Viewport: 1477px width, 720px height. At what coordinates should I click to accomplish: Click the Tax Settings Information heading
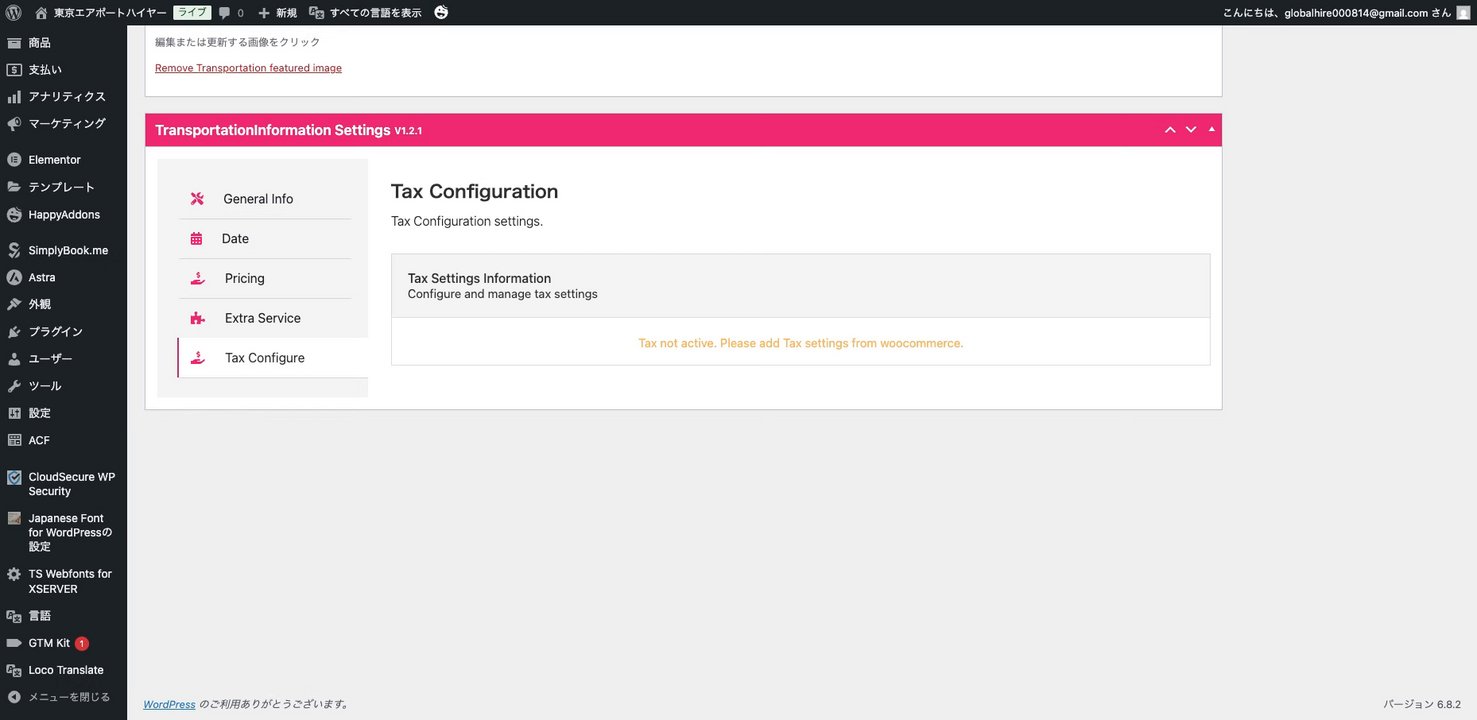(479, 278)
